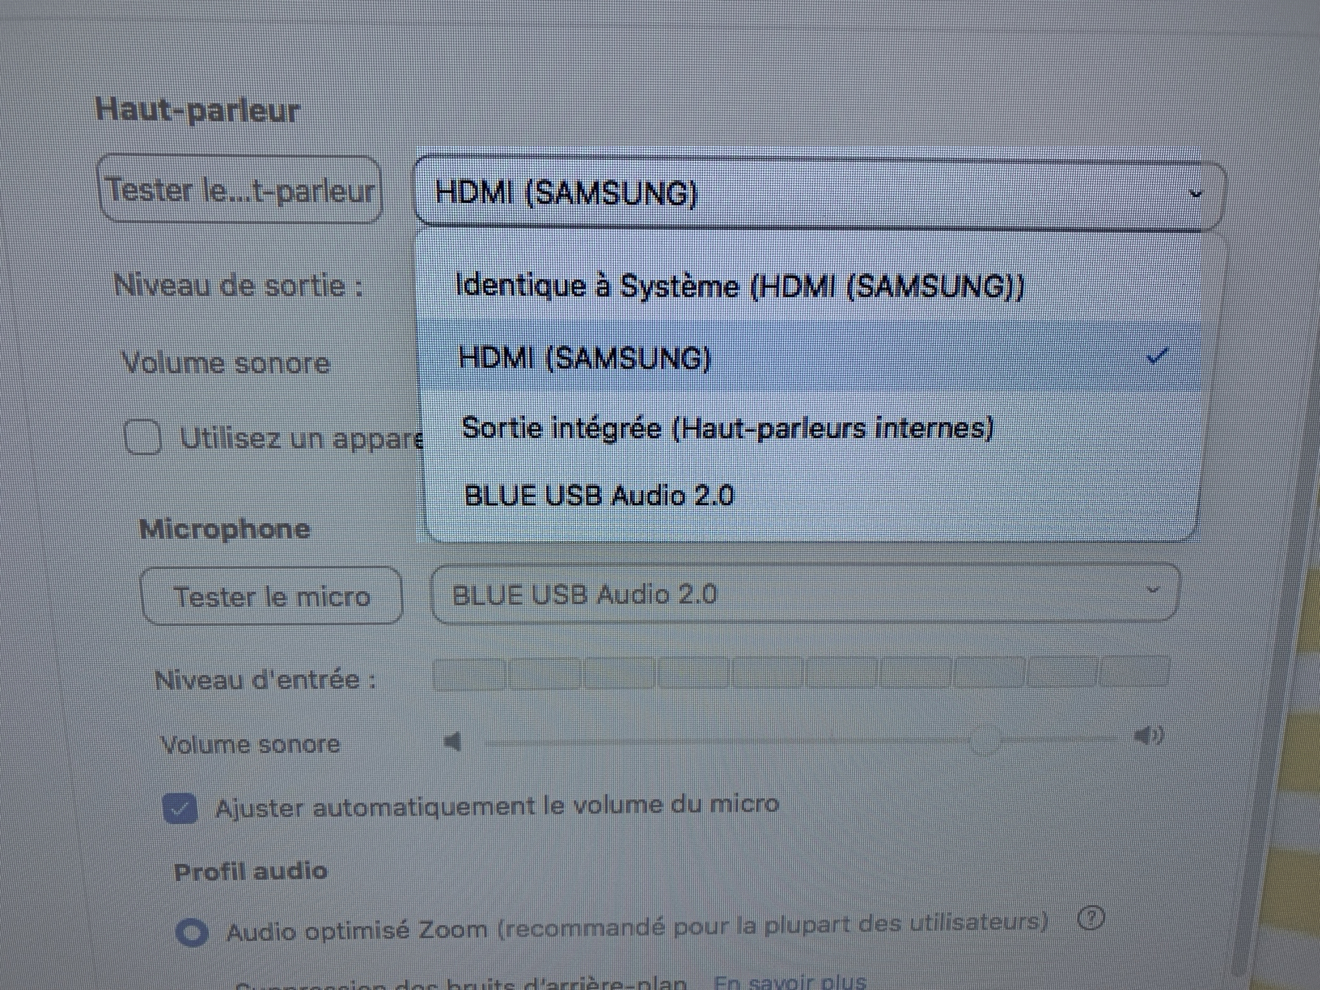
Task: Click the low-volume speaker icon beside microphone slider
Action: point(453,741)
